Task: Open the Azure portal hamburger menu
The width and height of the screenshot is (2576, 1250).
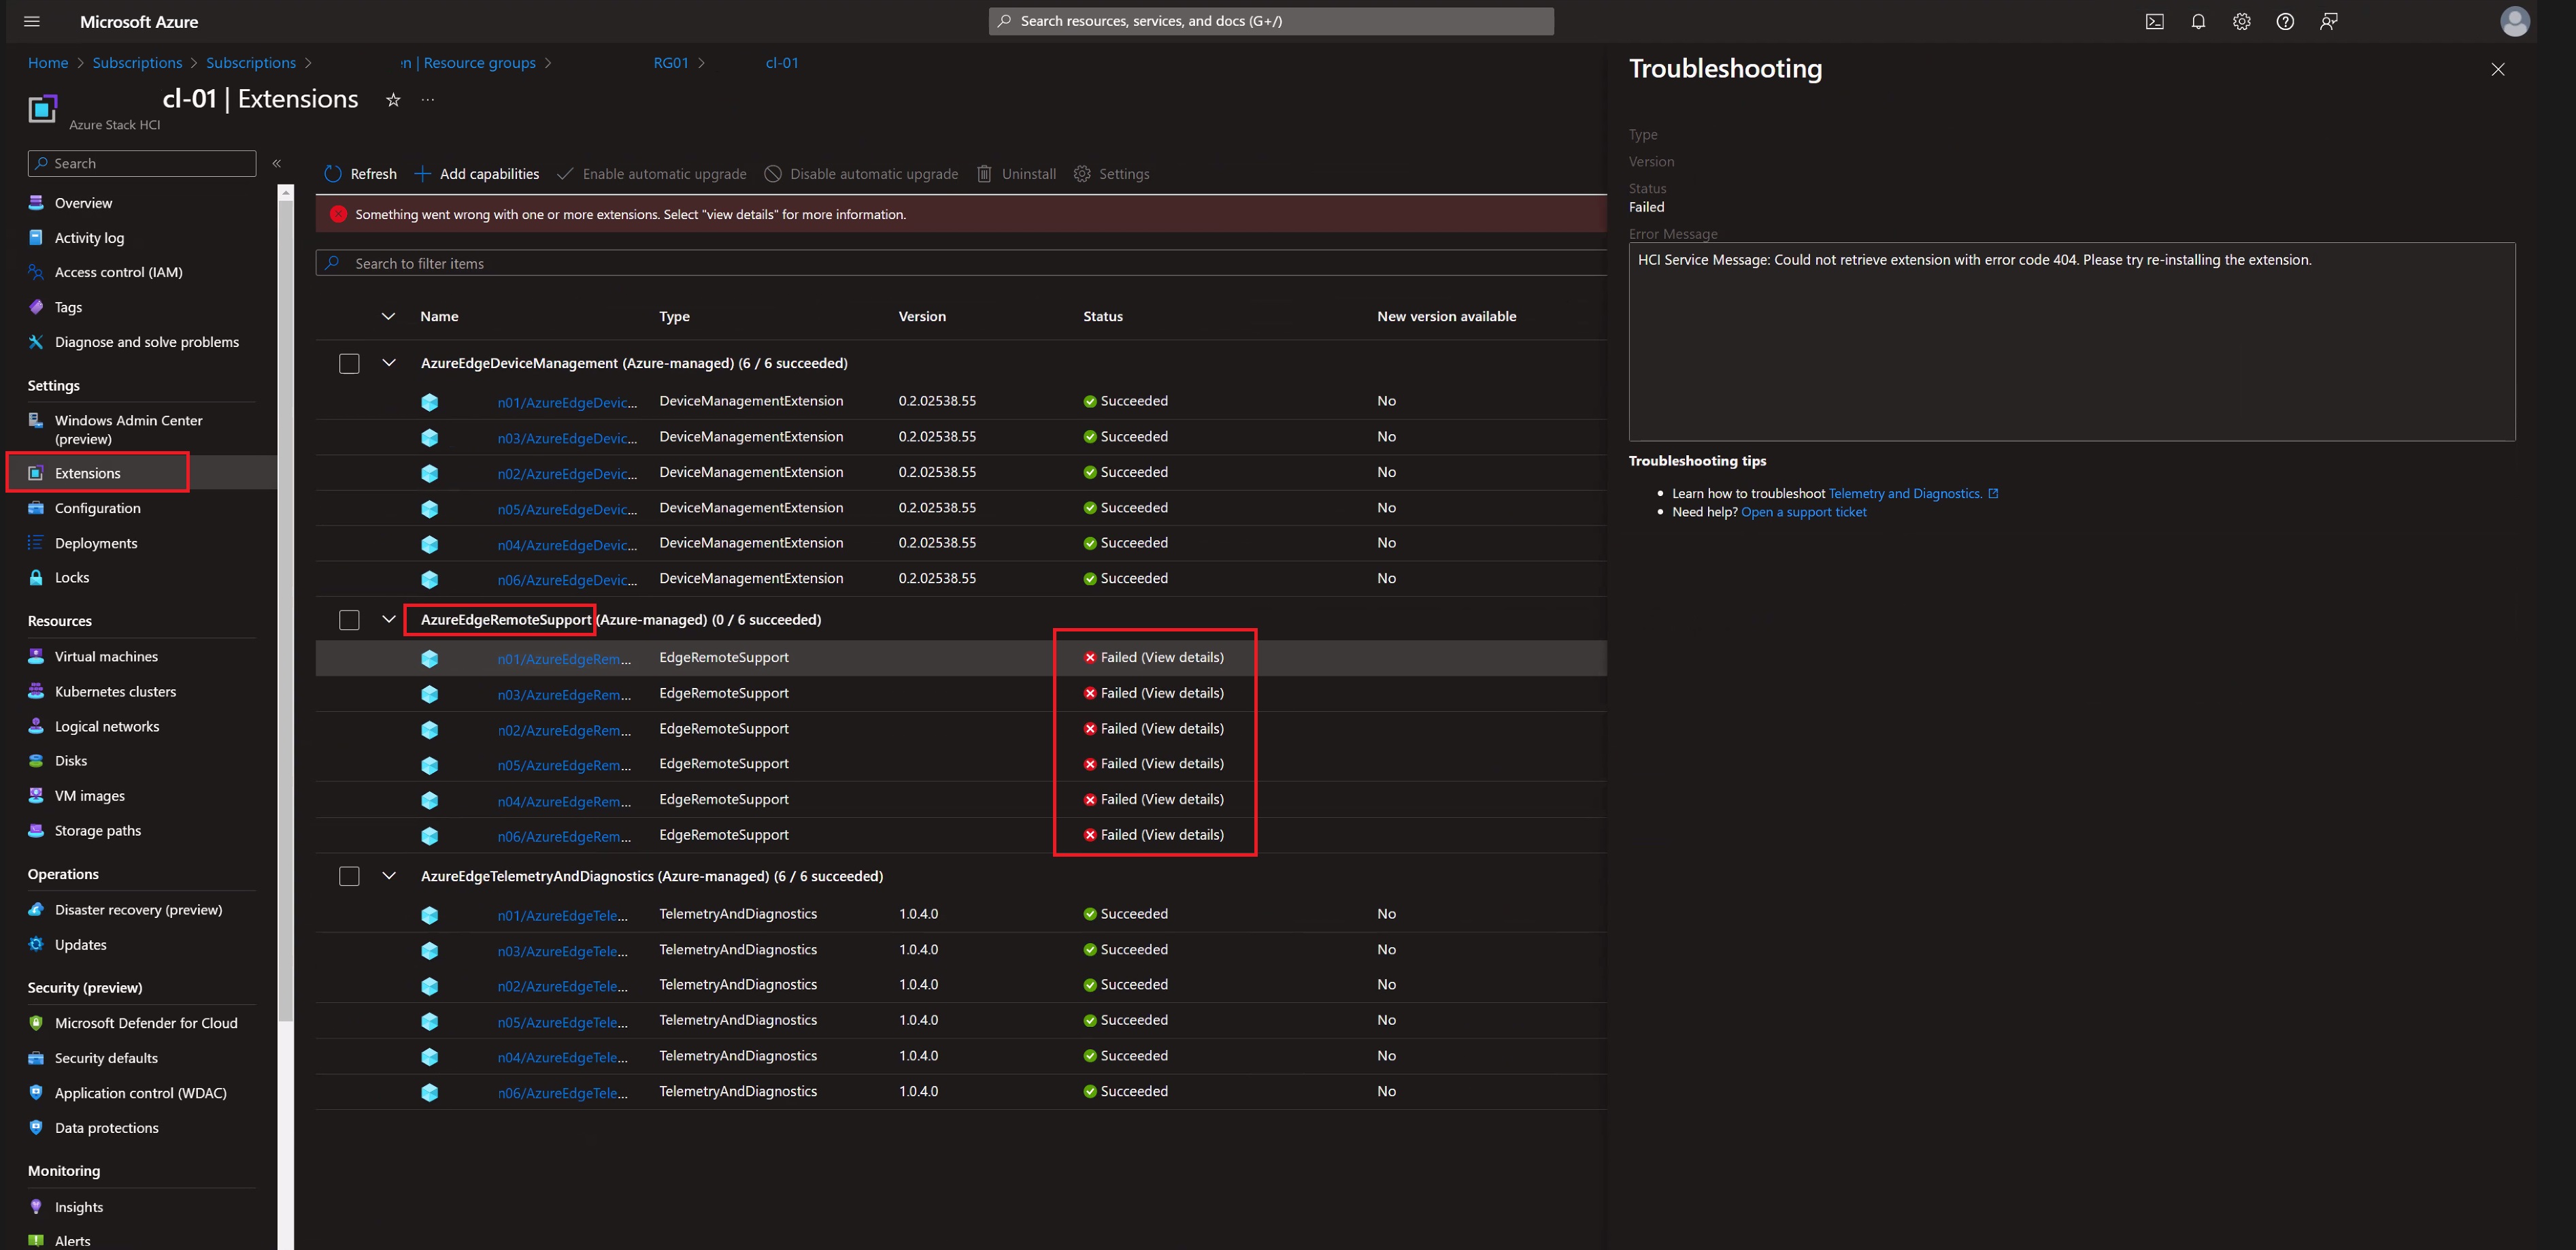Action: 31,21
